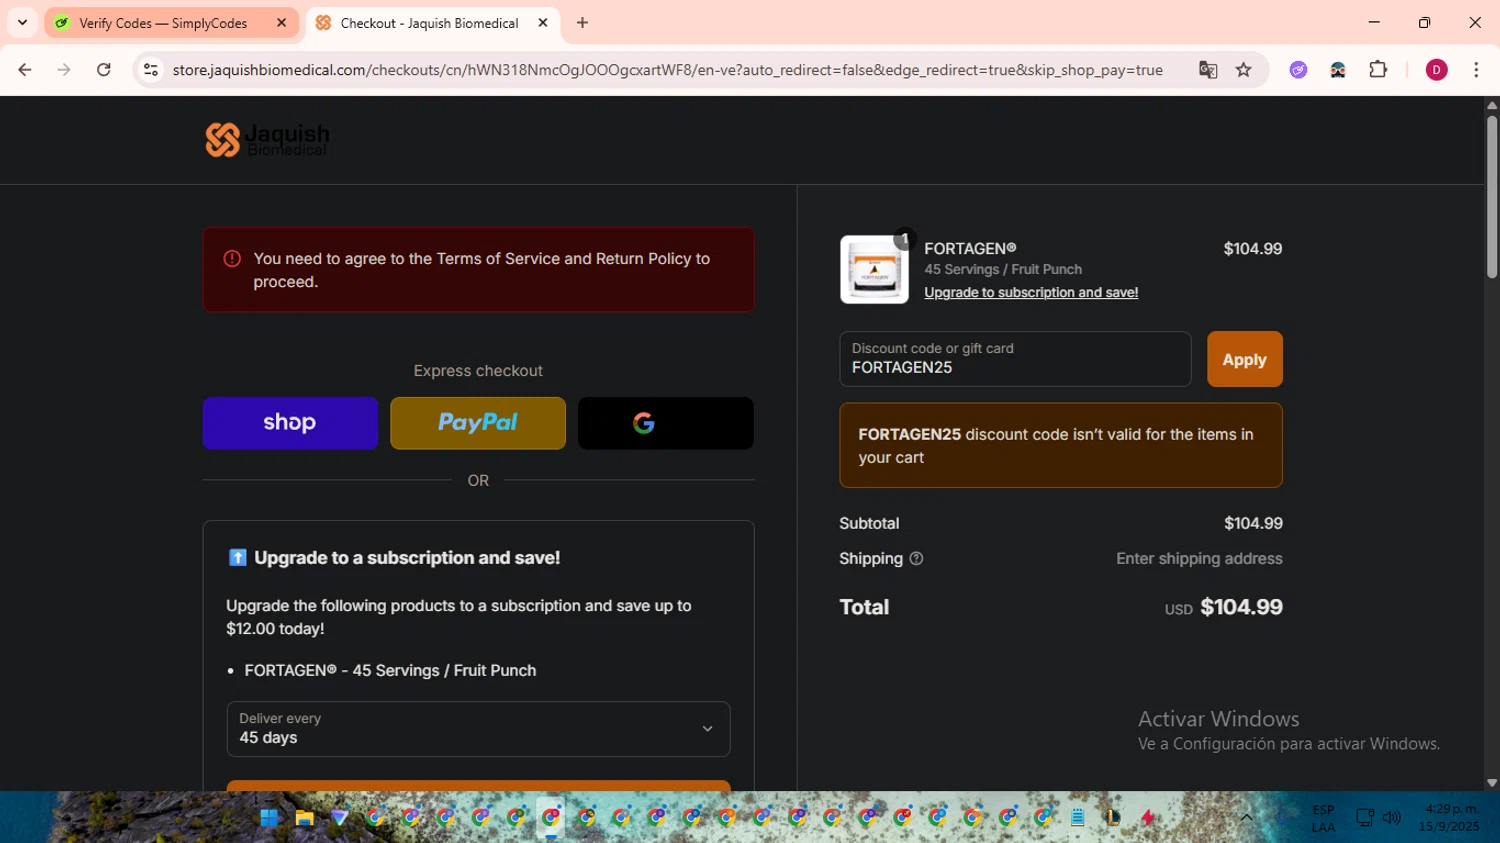Open the profile avatar labeled D
The width and height of the screenshot is (1500, 843).
click(x=1436, y=70)
